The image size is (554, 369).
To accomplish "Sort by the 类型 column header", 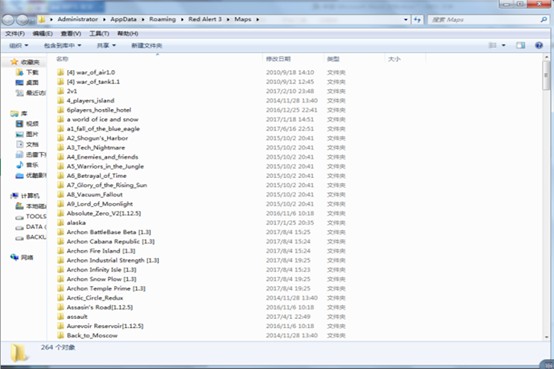I will pos(333,59).
